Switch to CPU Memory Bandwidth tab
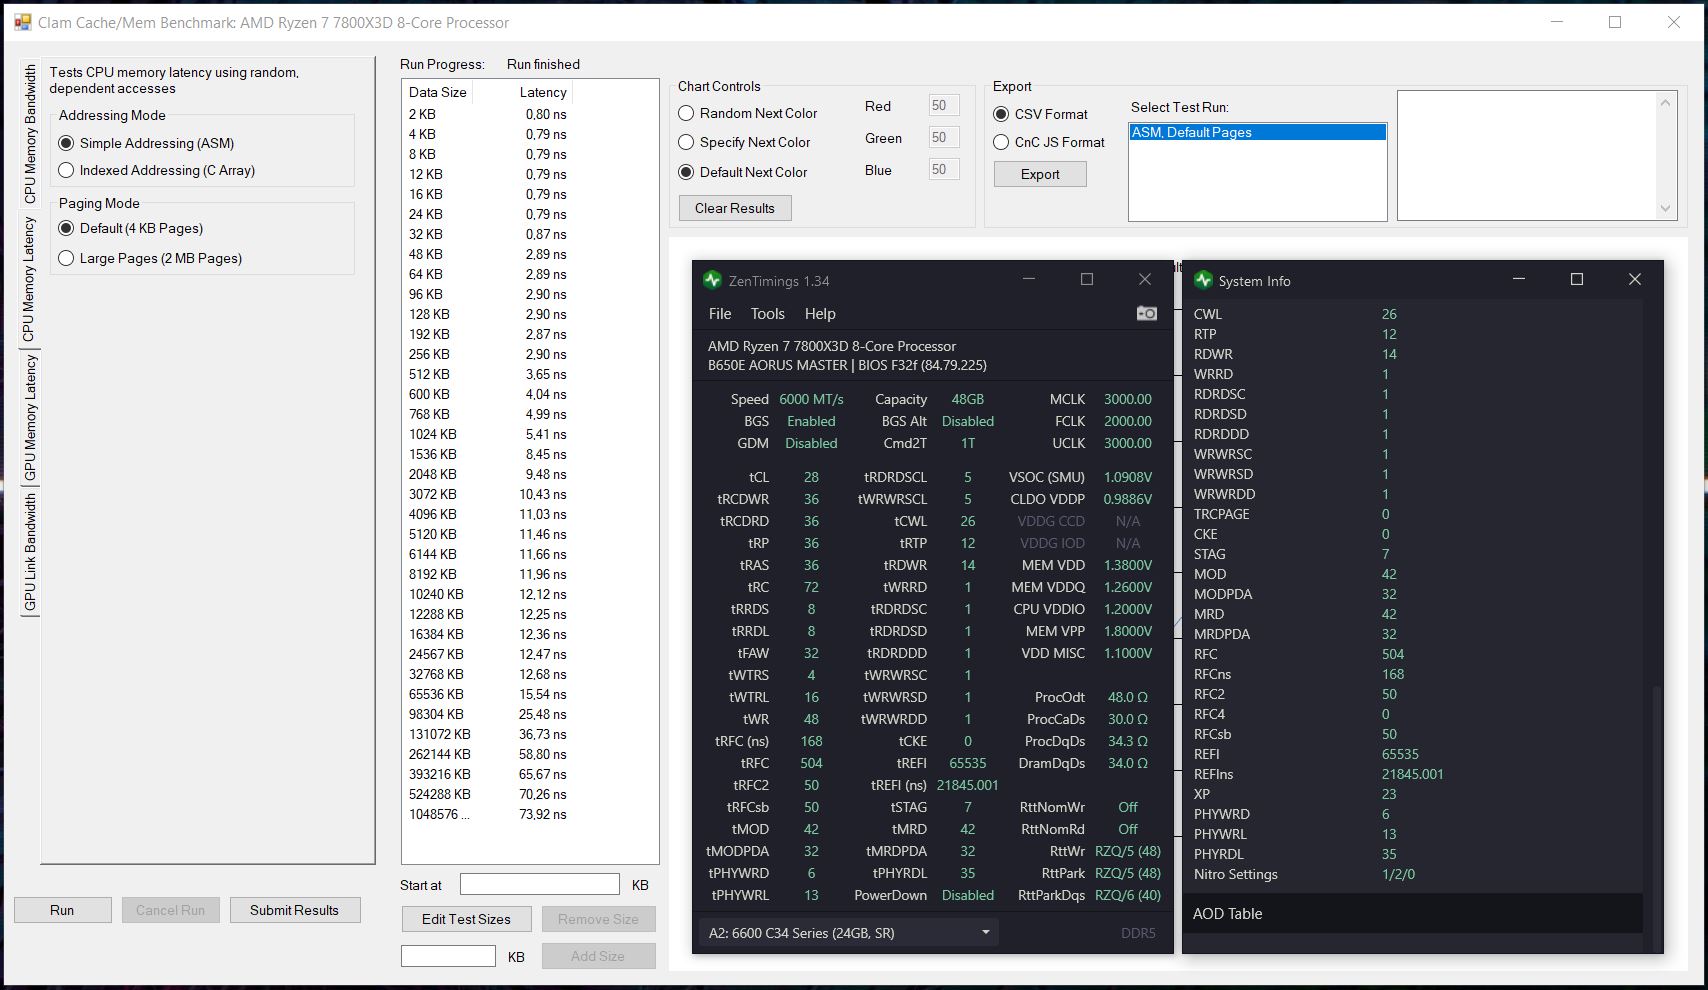 30,134
